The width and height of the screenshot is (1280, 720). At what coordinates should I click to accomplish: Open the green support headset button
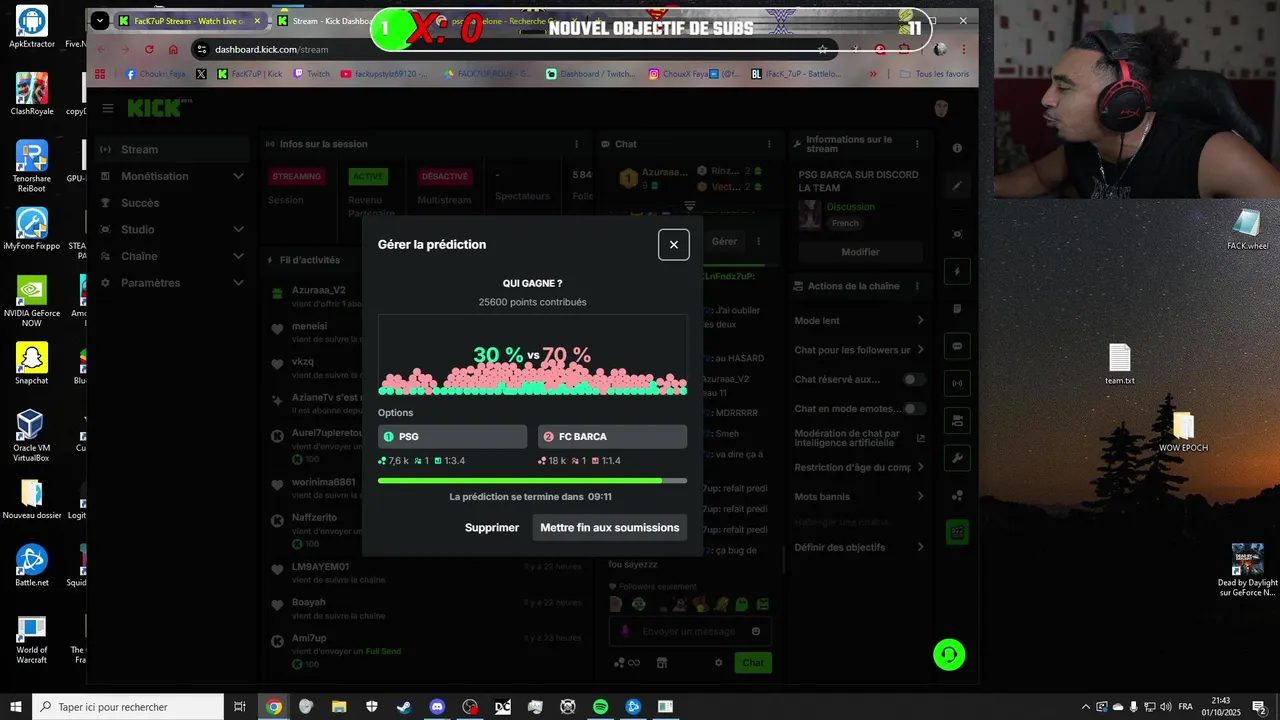949,655
